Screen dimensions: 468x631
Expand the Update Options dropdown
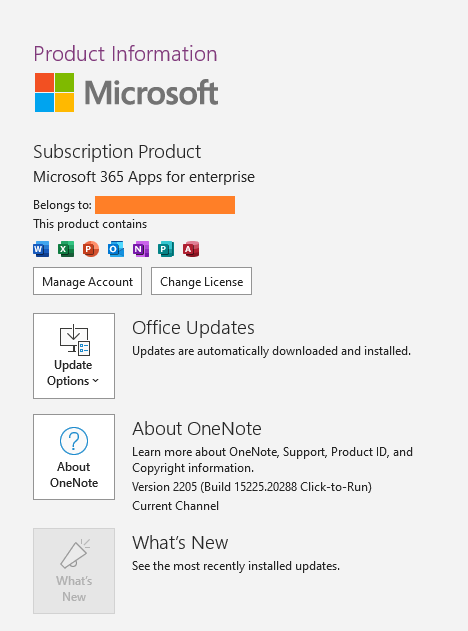pyautogui.click(x=74, y=356)
